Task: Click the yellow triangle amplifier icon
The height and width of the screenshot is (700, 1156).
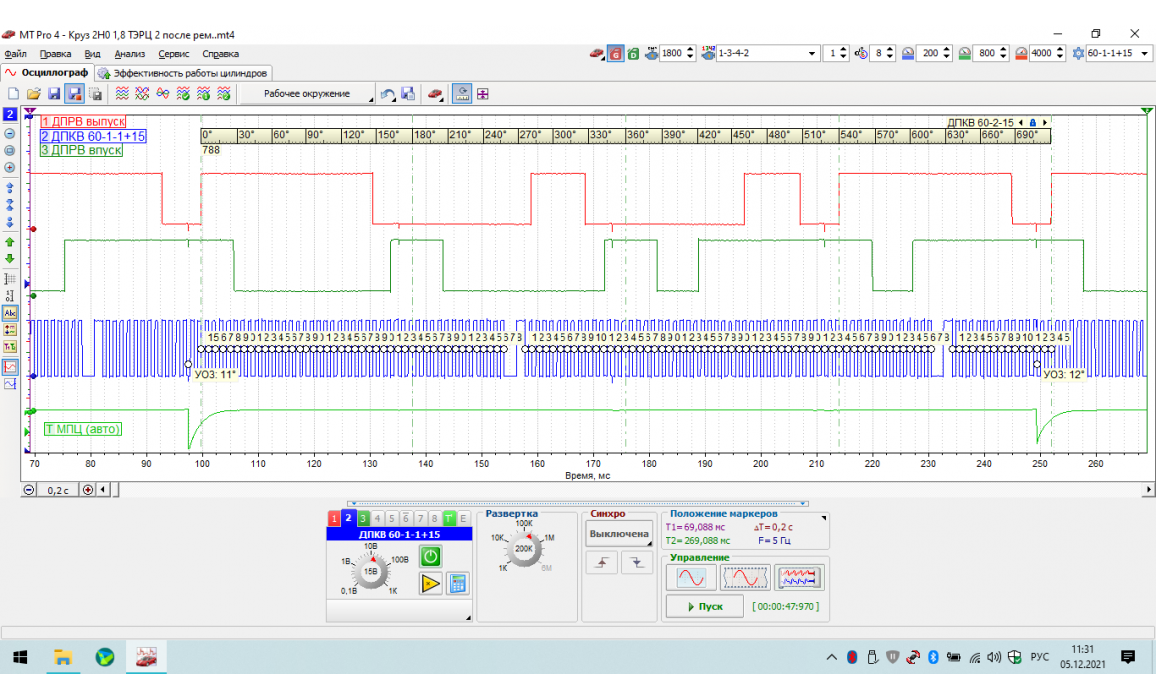Action: click(430, 584)
